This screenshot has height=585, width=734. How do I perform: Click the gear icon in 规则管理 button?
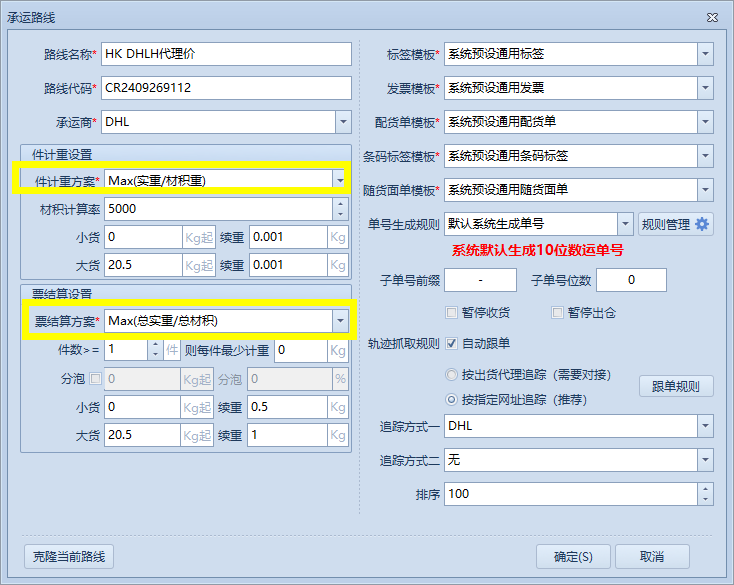702,224
